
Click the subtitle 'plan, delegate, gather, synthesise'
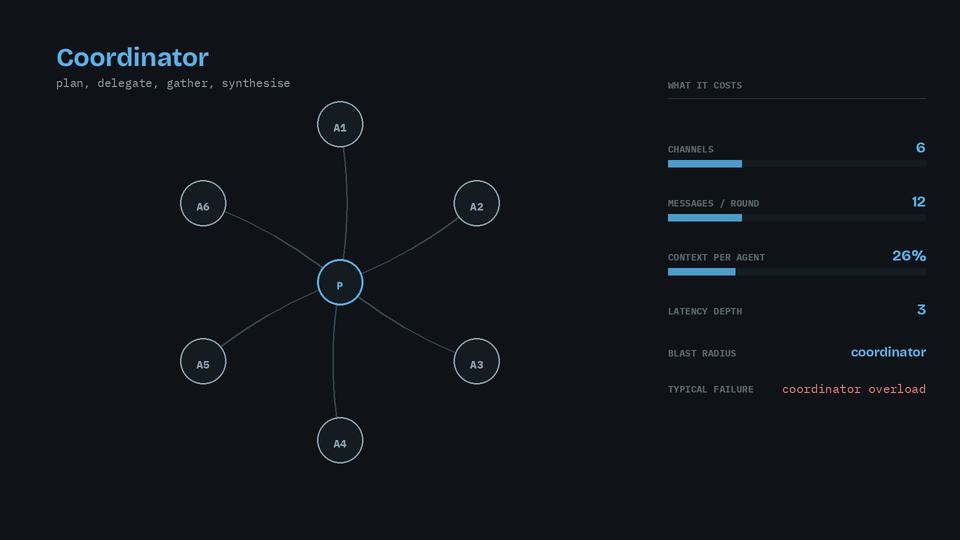click(173, 83)
